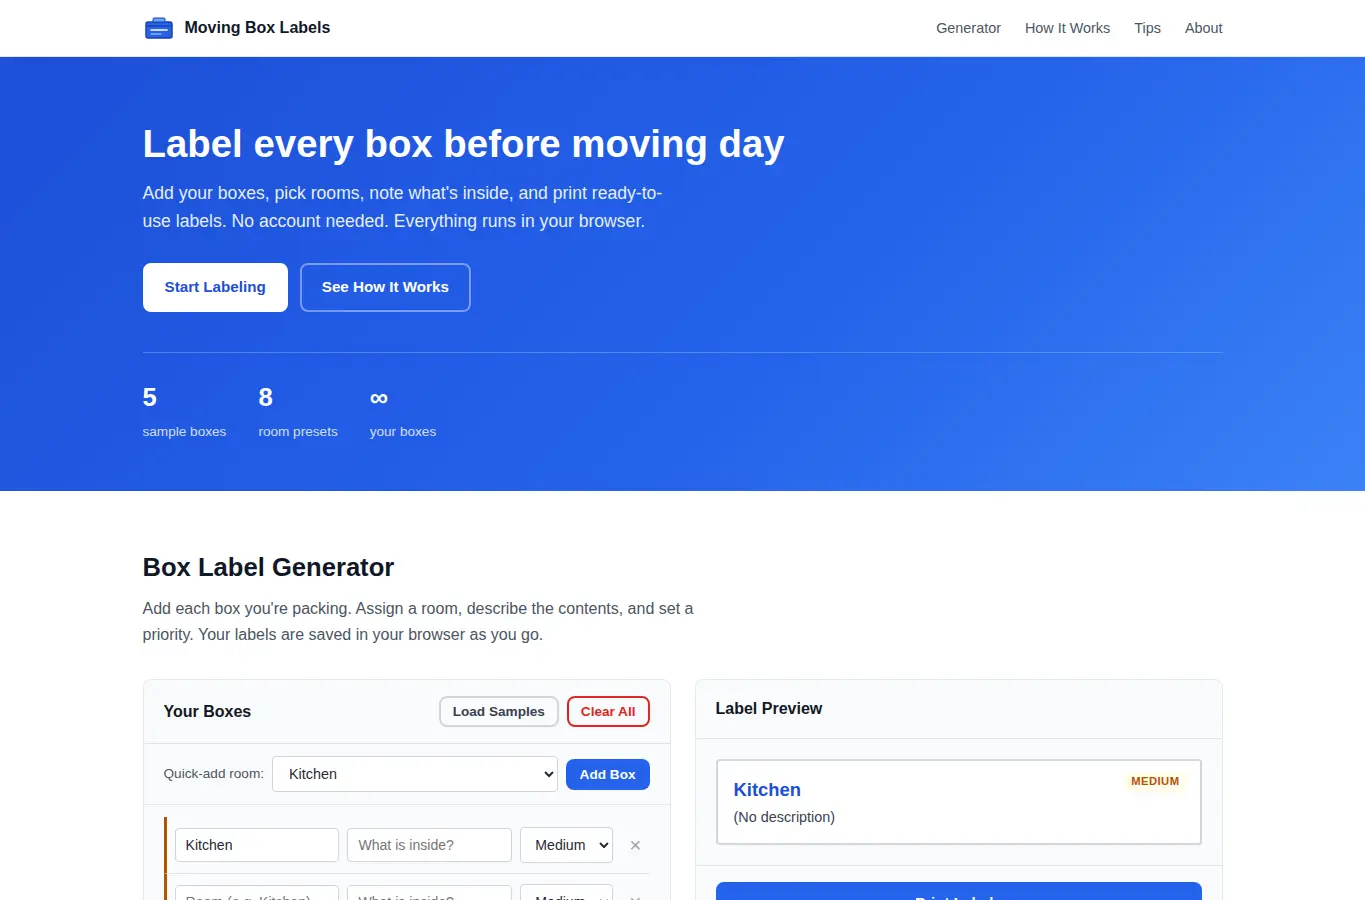Viewport: 1365px width, 900px height.
Task: Click the Kitchen room name input field
Action: (x=257, y=845)
